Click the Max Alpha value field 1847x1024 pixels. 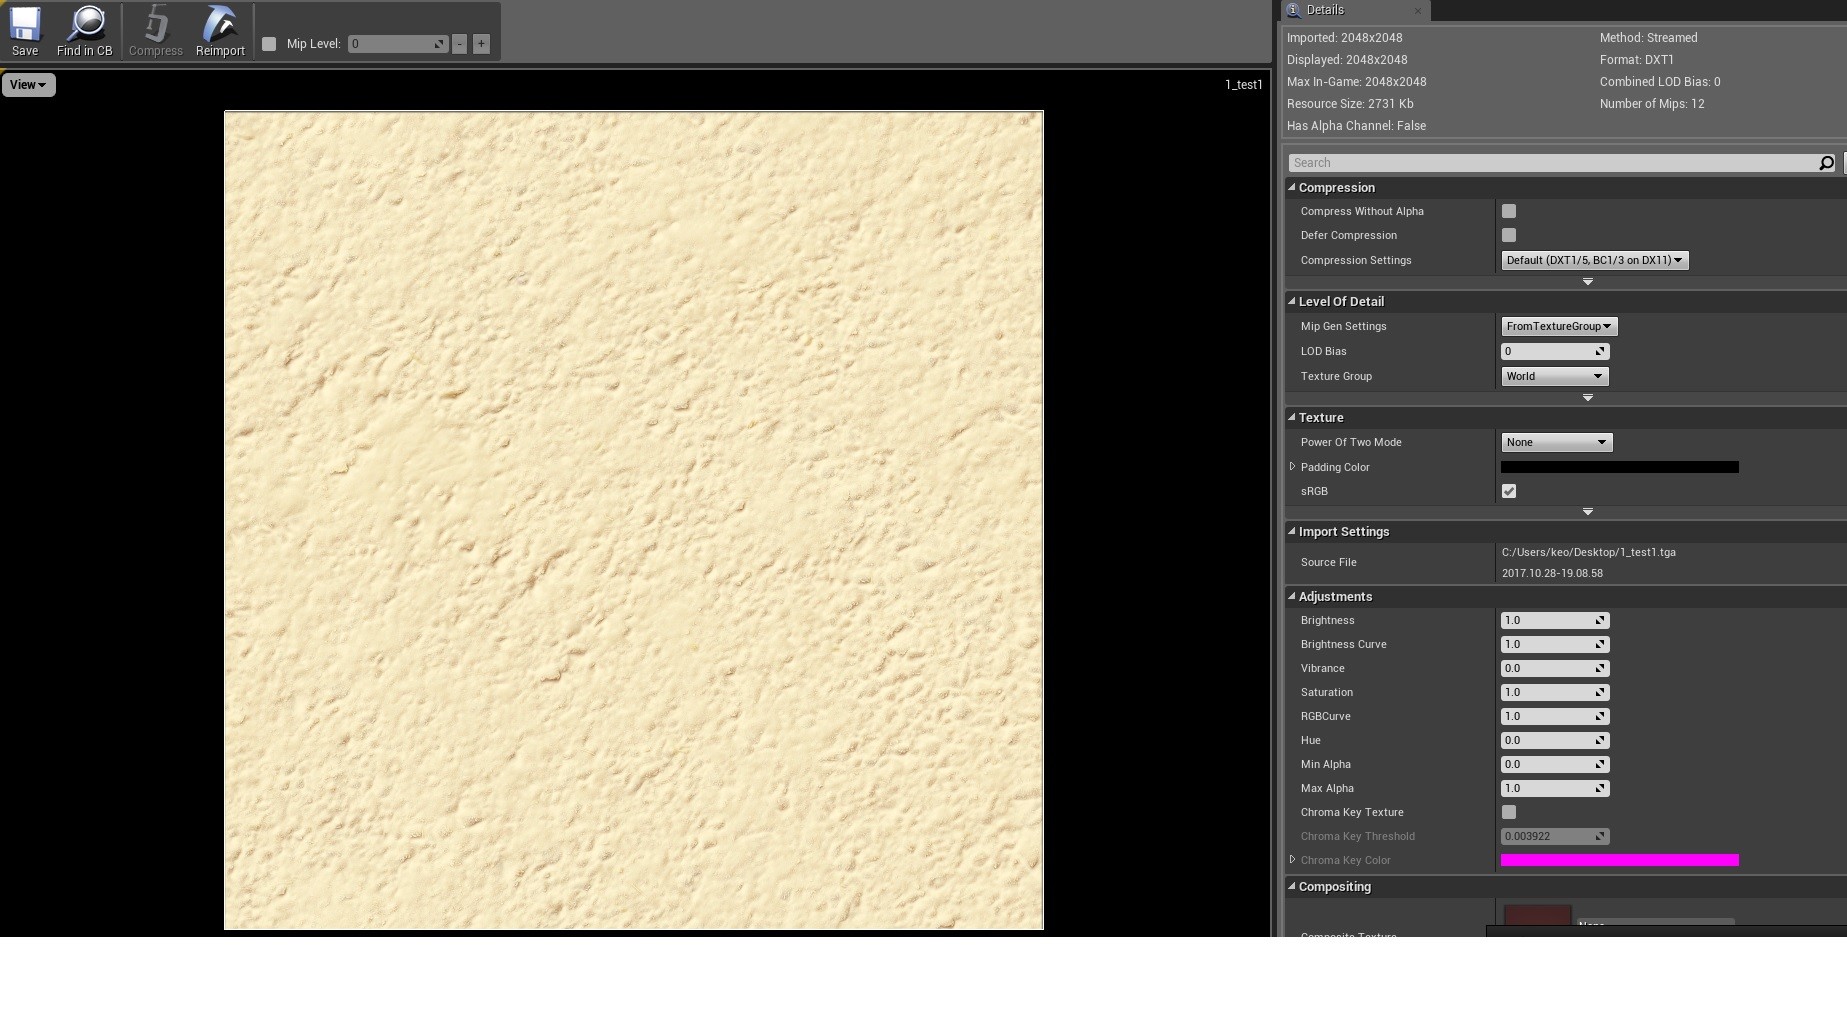[1555, 788]
